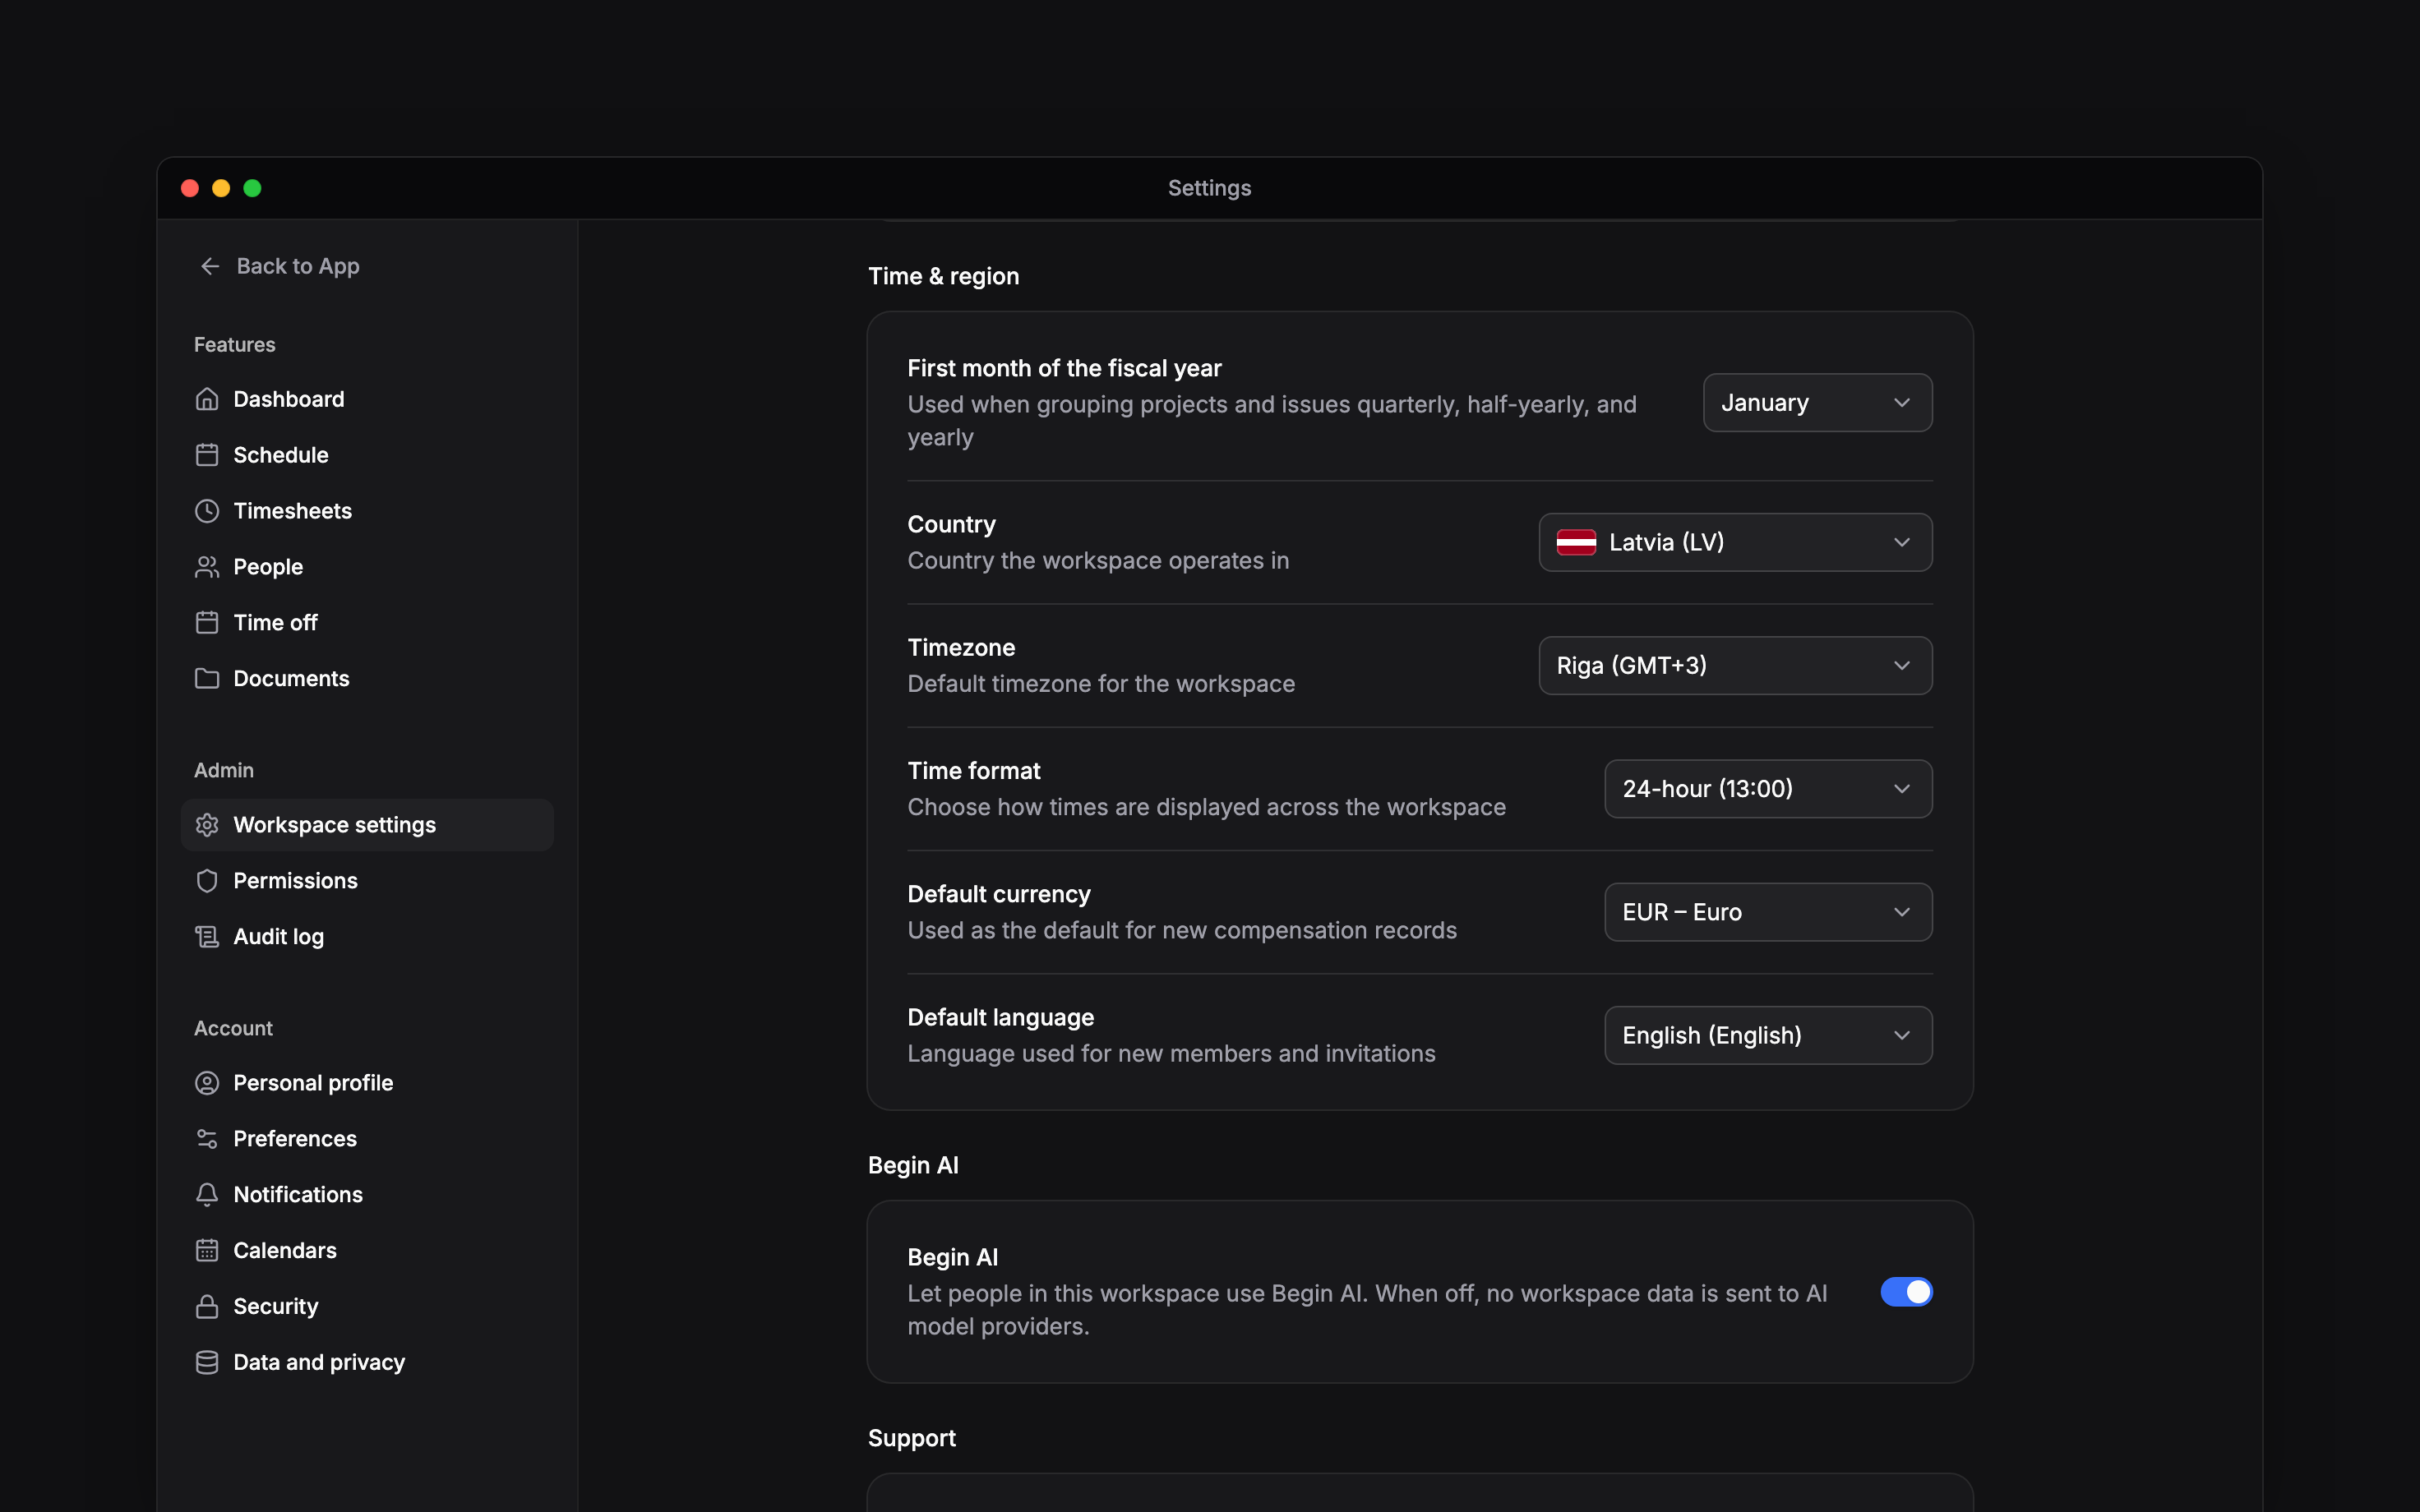Close the Settings window with red button
2420x1512 pixels.
(190, 188)
